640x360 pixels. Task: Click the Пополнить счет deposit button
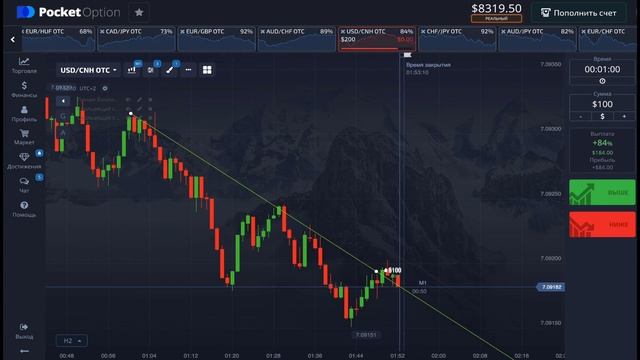click(x=578, y=13)
